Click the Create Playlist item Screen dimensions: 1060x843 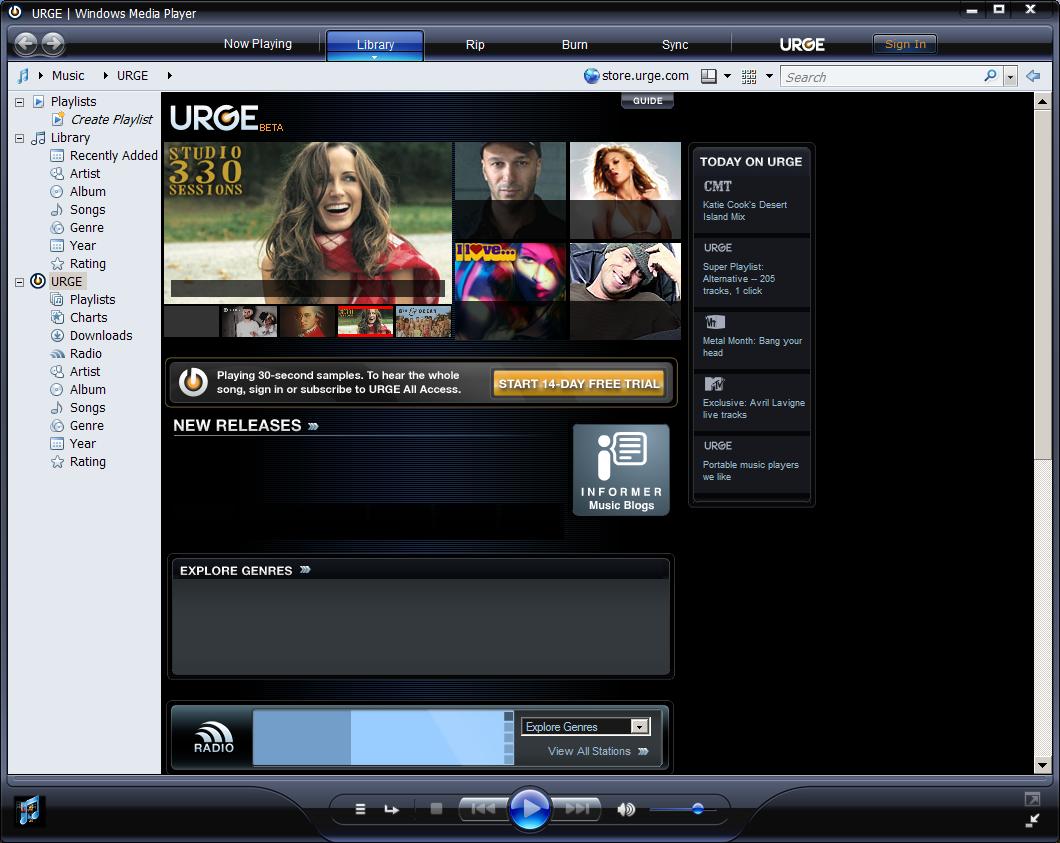pos(112,120)
